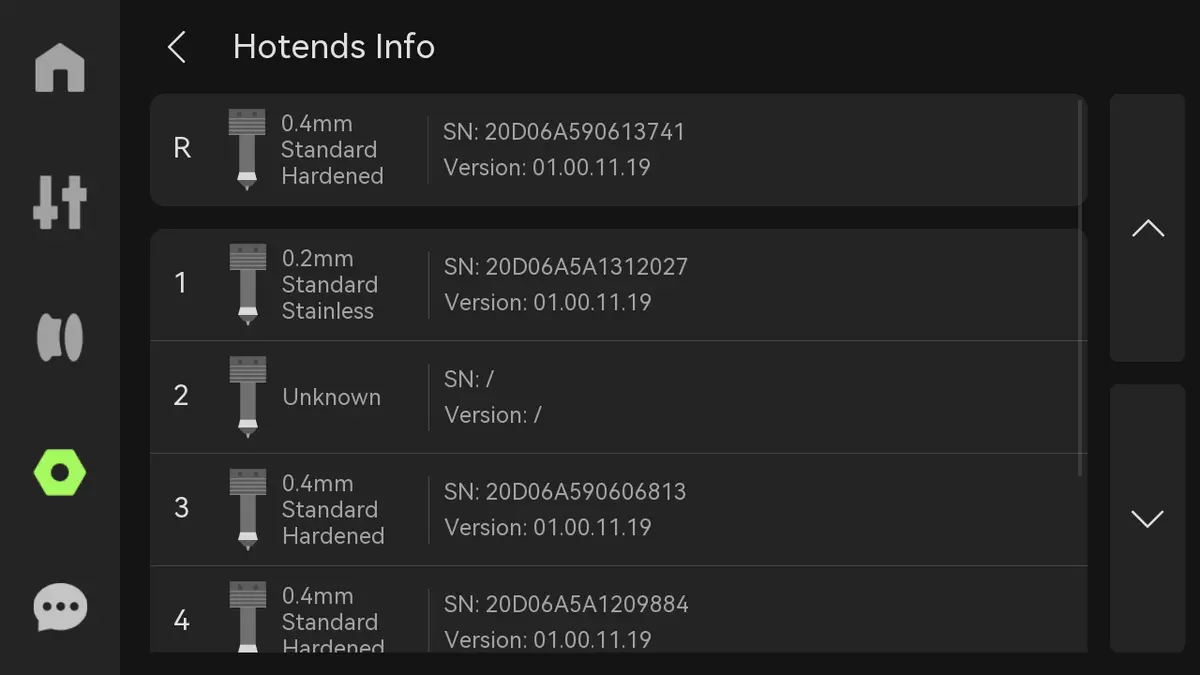Open the chat bubble messages icon
The image size is (1200, 675).
(60, 607)
